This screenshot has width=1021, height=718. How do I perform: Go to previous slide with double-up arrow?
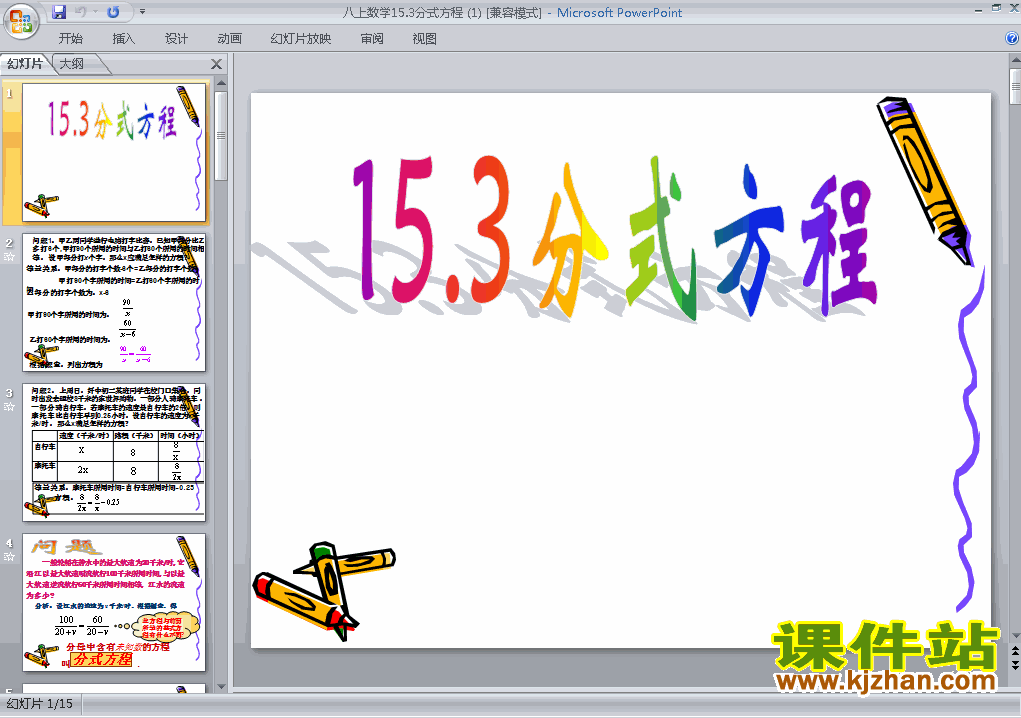[x=1016, y=651]
